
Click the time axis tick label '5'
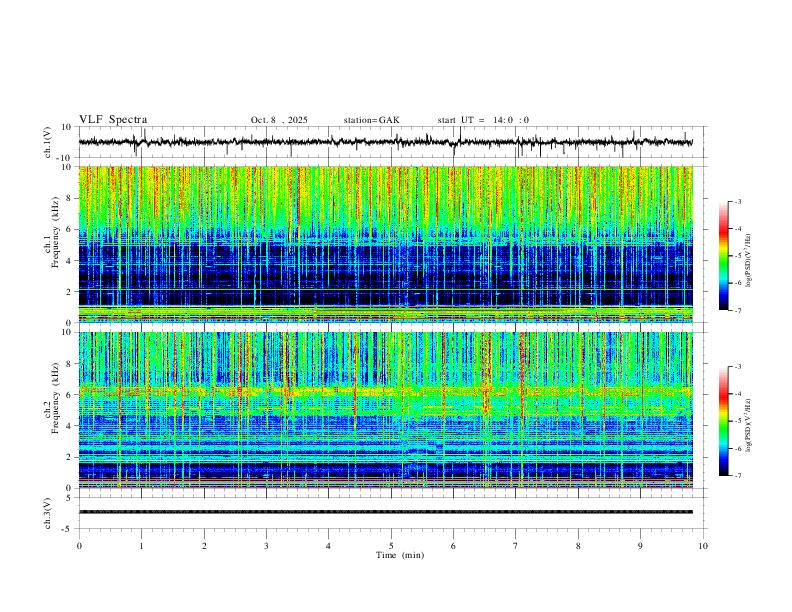[391, 546]
